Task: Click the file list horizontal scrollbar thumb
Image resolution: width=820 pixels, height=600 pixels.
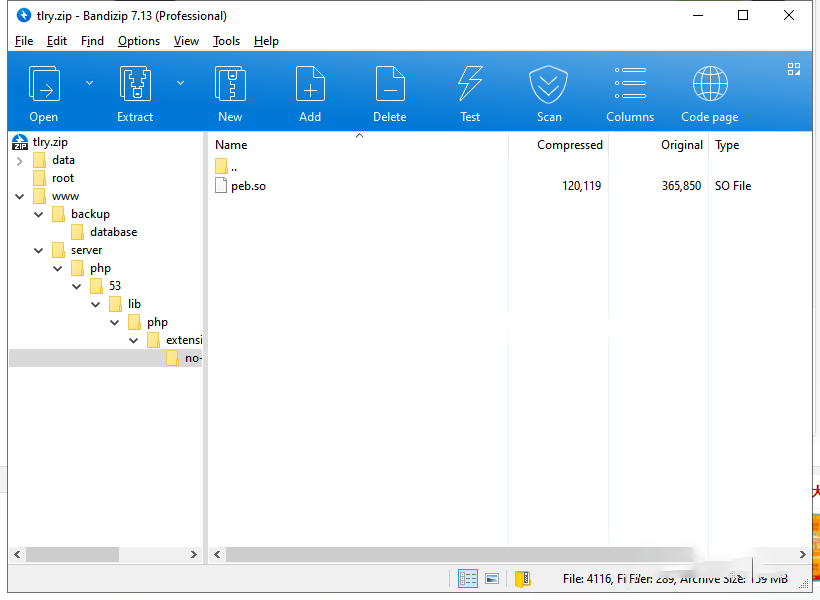Action: pos(460,554)
